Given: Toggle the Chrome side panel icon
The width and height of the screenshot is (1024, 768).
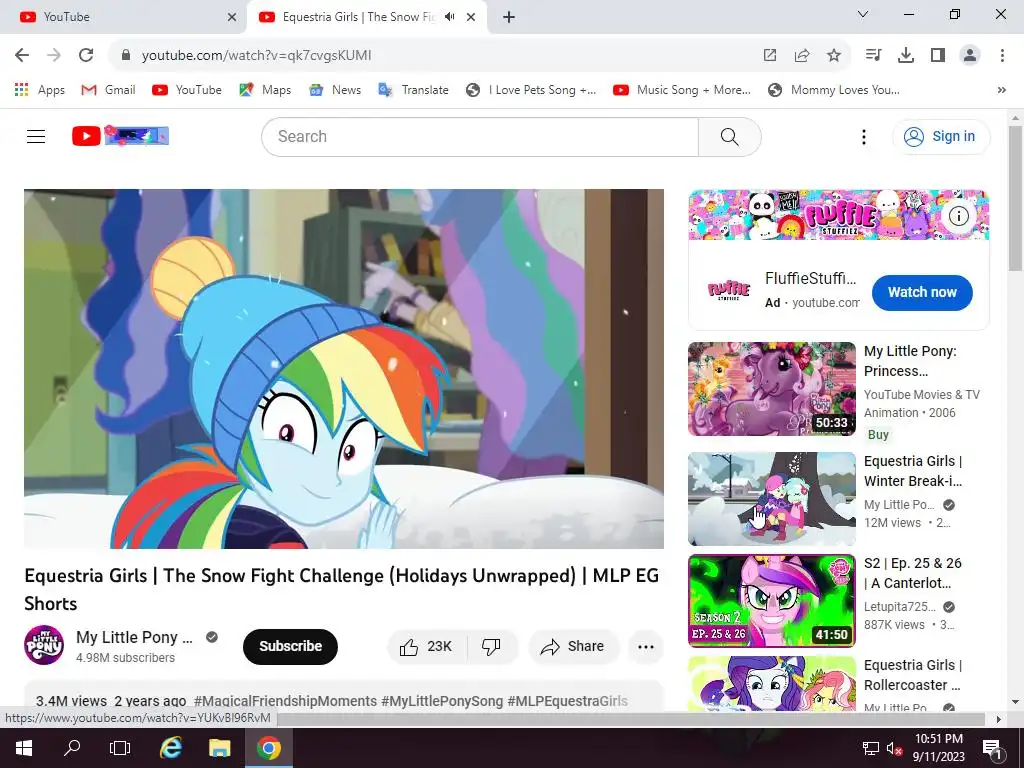Looking at the screenshot, I should point(938,56).
